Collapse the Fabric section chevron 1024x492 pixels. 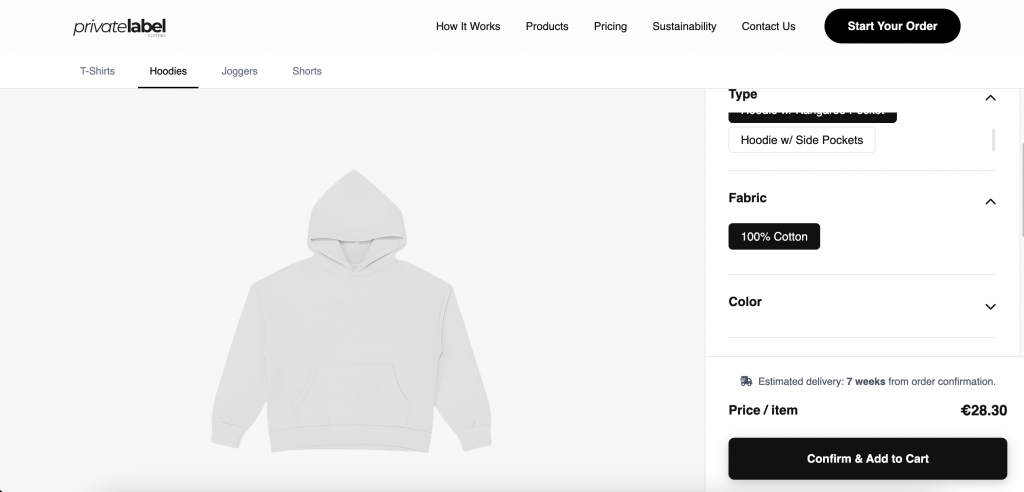(990, 201)
